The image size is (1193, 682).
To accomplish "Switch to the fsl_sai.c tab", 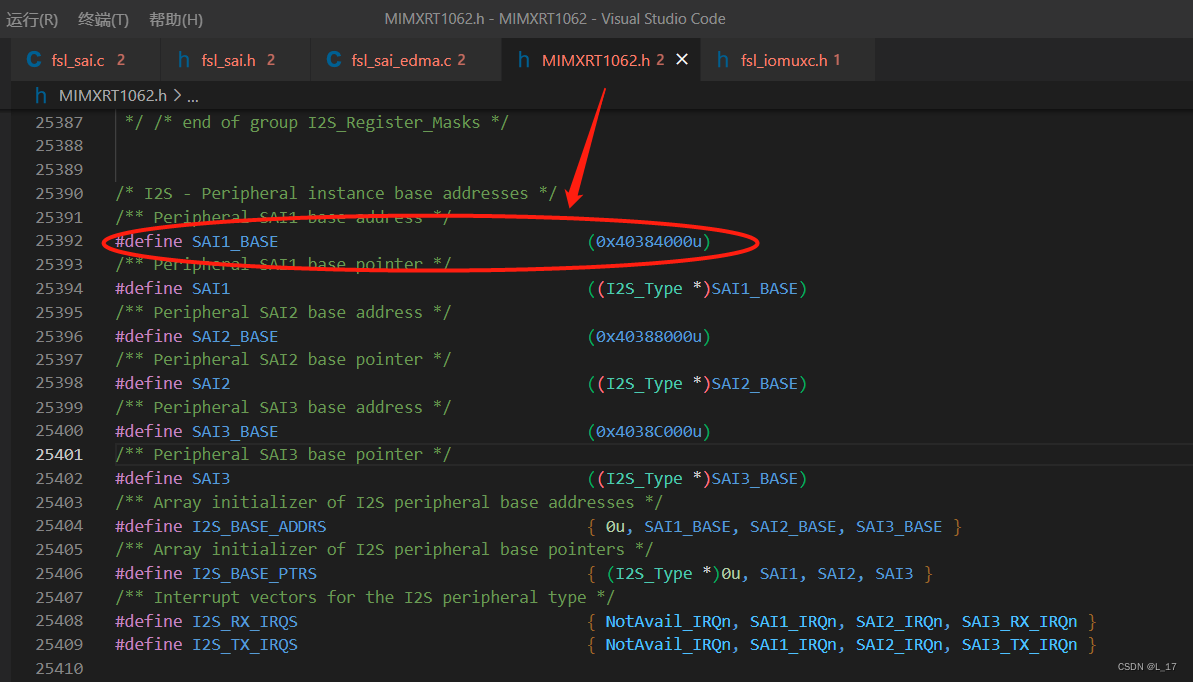I will pyautogui.click(x=85, y=60).
